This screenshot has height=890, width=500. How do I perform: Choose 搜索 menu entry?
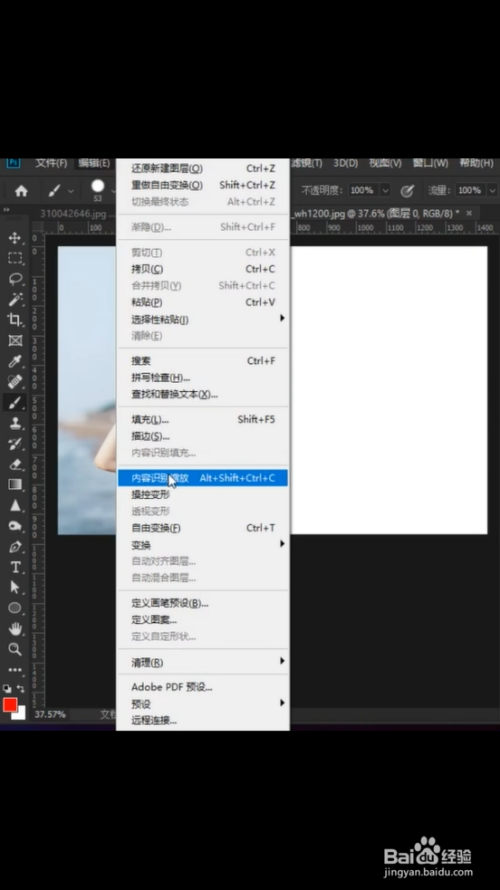tap(203, 361)
